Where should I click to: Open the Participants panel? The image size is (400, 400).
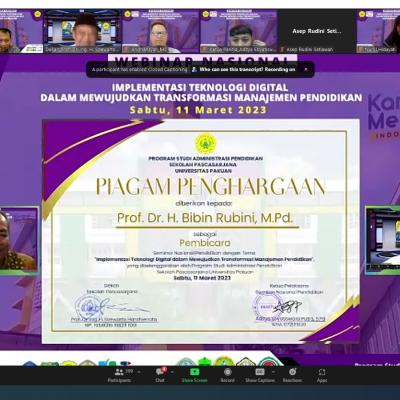pos(119,375)
